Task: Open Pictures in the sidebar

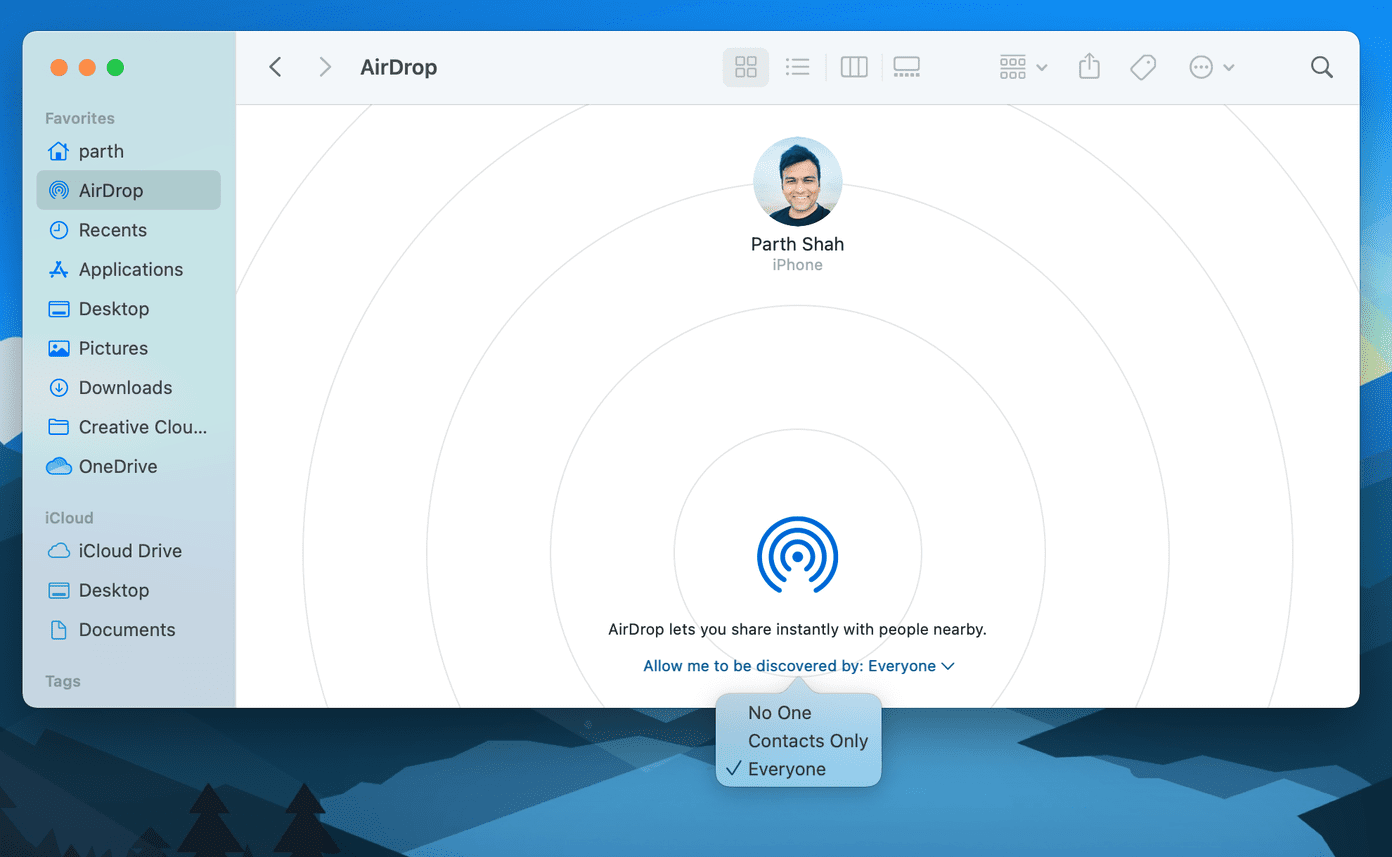Action: tap(129, 348)
